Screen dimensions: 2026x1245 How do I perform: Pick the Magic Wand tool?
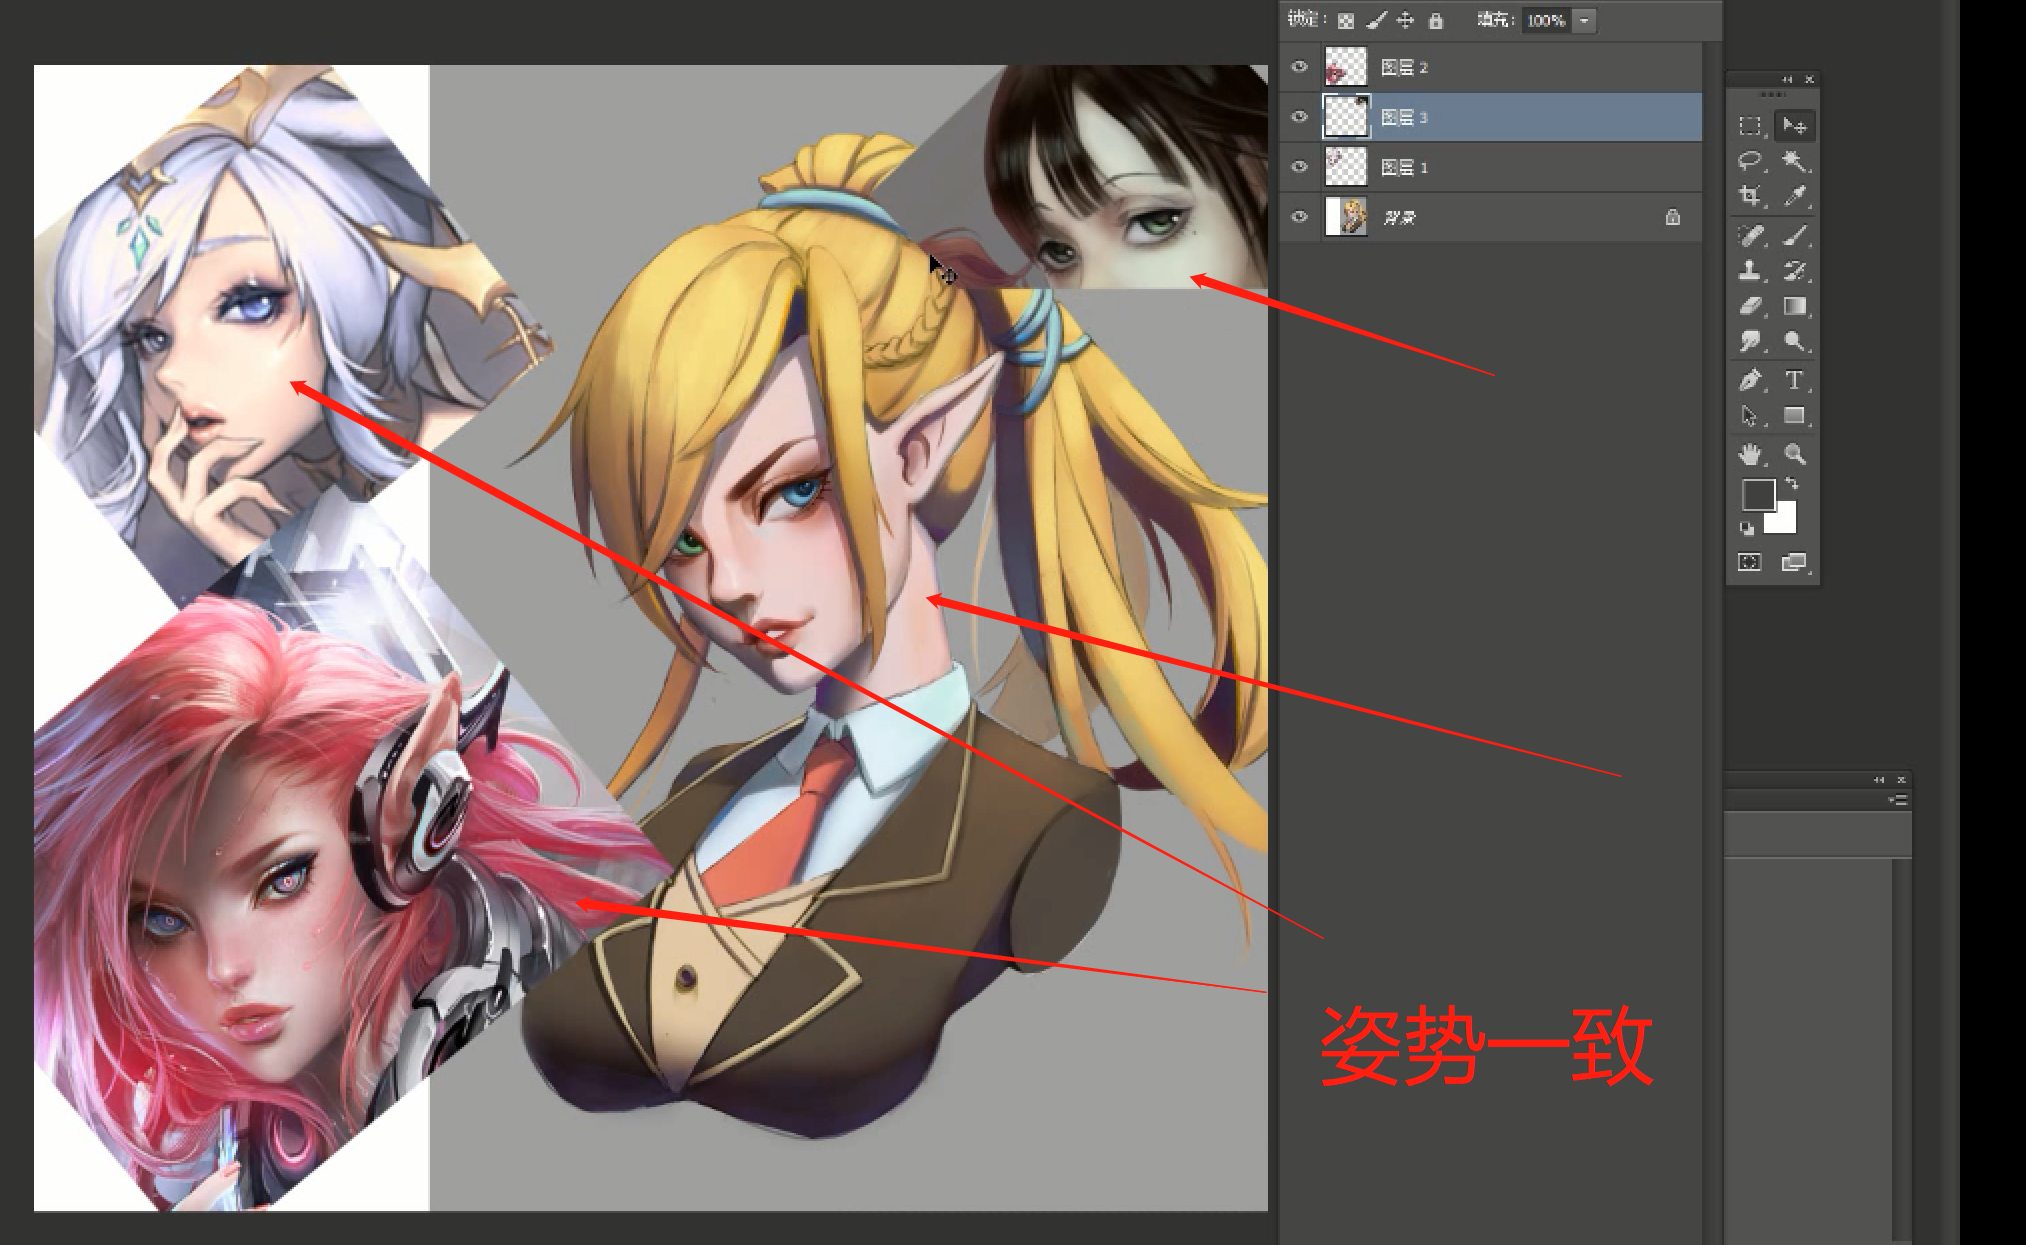point(1794,161)
